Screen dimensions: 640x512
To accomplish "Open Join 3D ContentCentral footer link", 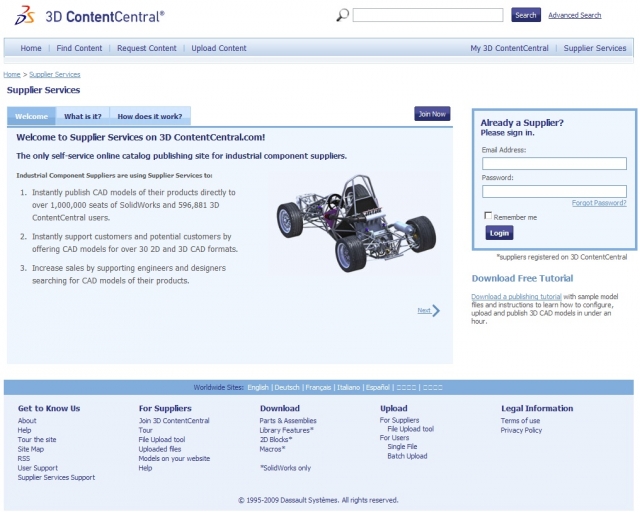I will point(174,421).
